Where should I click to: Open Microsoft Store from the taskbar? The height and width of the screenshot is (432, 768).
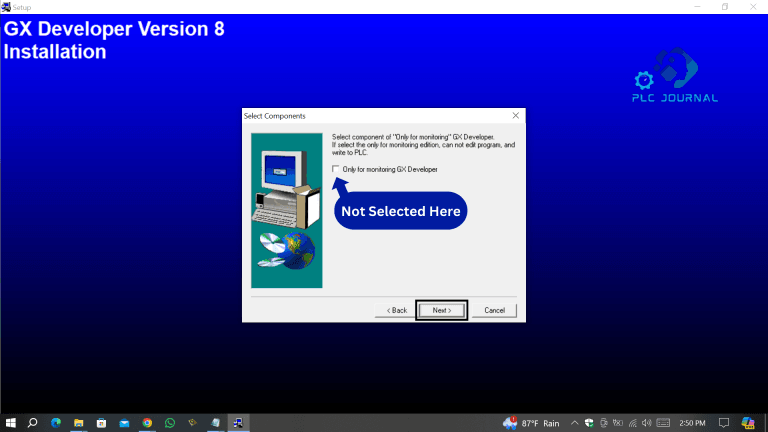coord(101,422)
